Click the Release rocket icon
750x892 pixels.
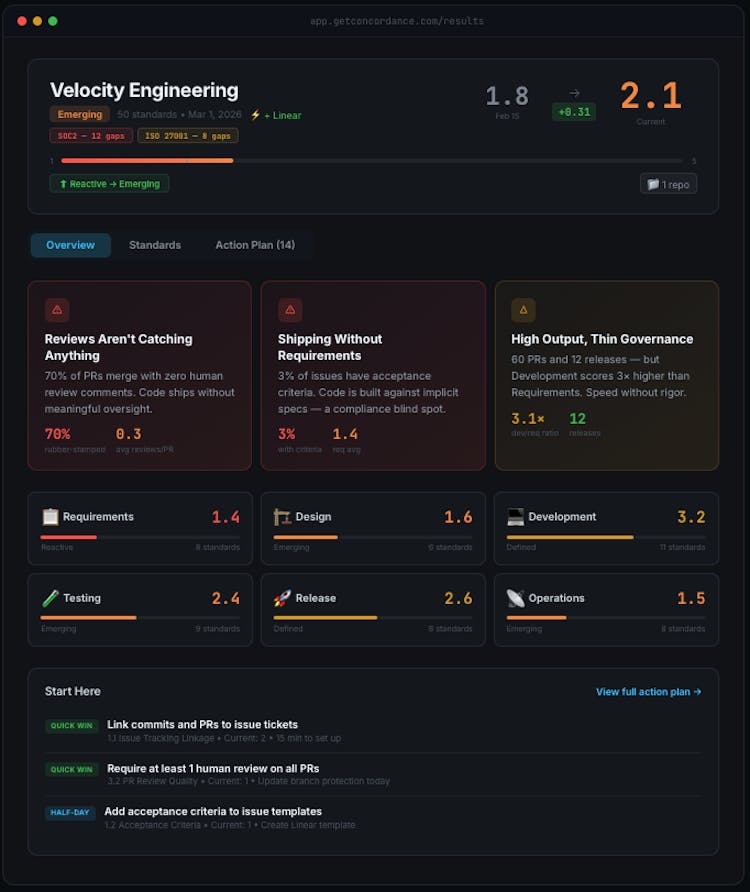(282, 598)
